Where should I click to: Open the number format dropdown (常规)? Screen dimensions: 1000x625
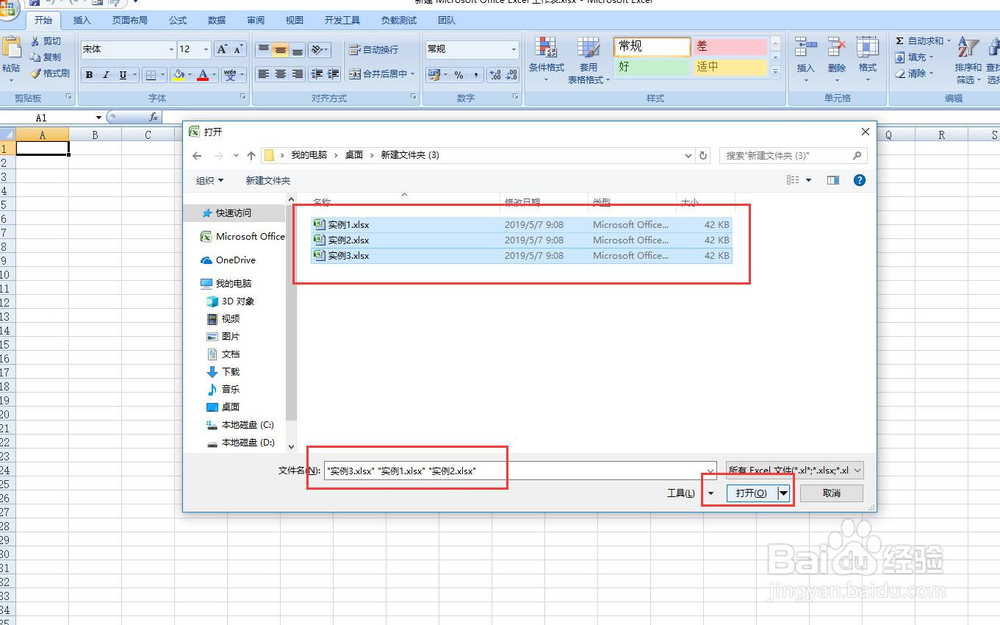point(513,49)
